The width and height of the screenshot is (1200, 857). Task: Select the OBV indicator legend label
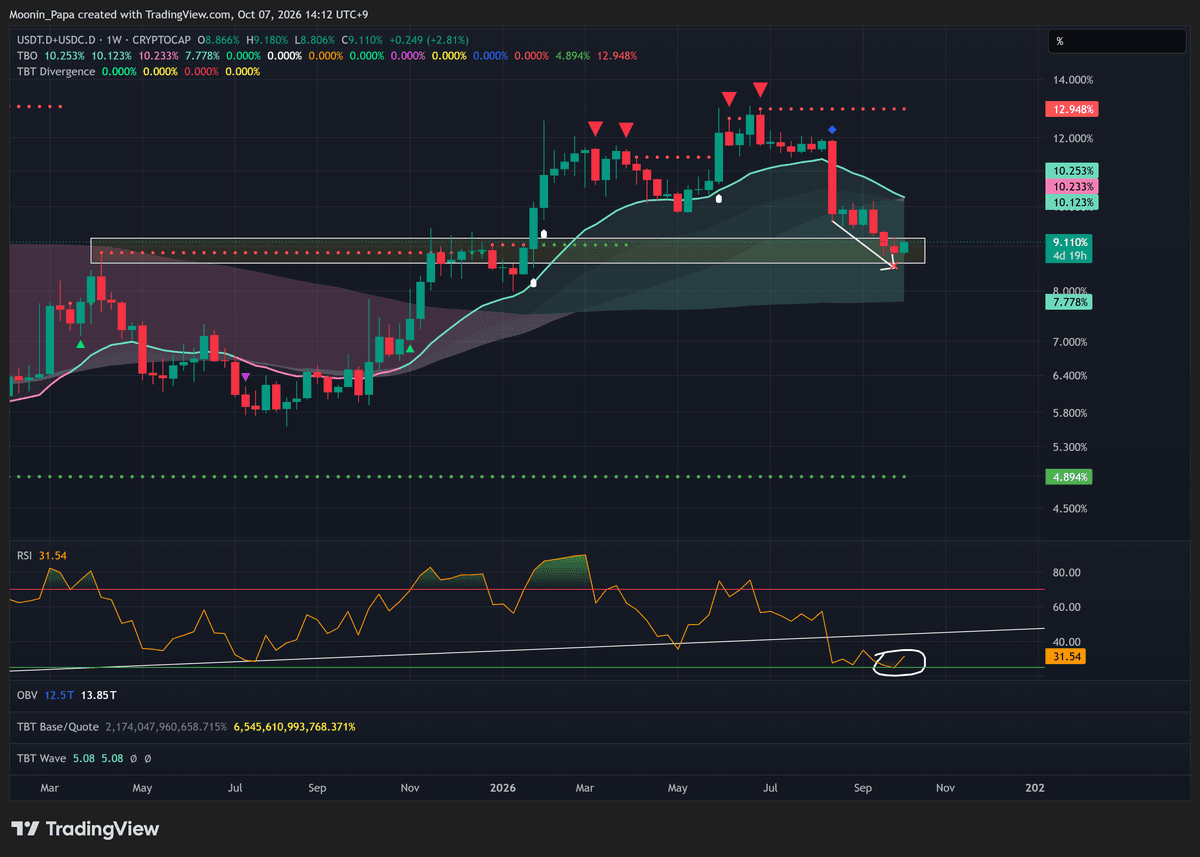point(27,694)
